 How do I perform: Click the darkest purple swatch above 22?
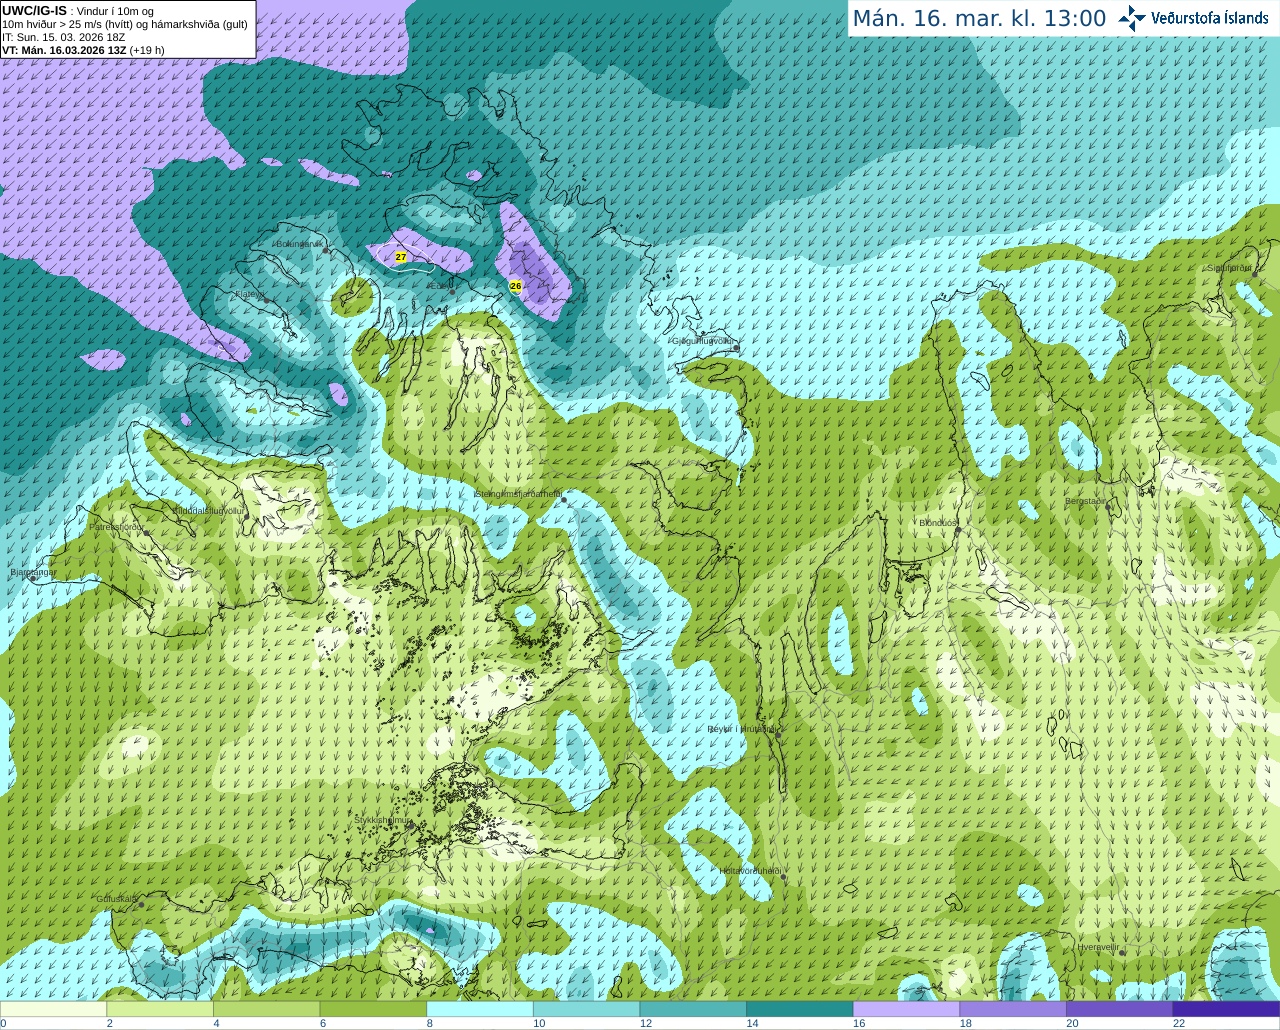1226,1009
